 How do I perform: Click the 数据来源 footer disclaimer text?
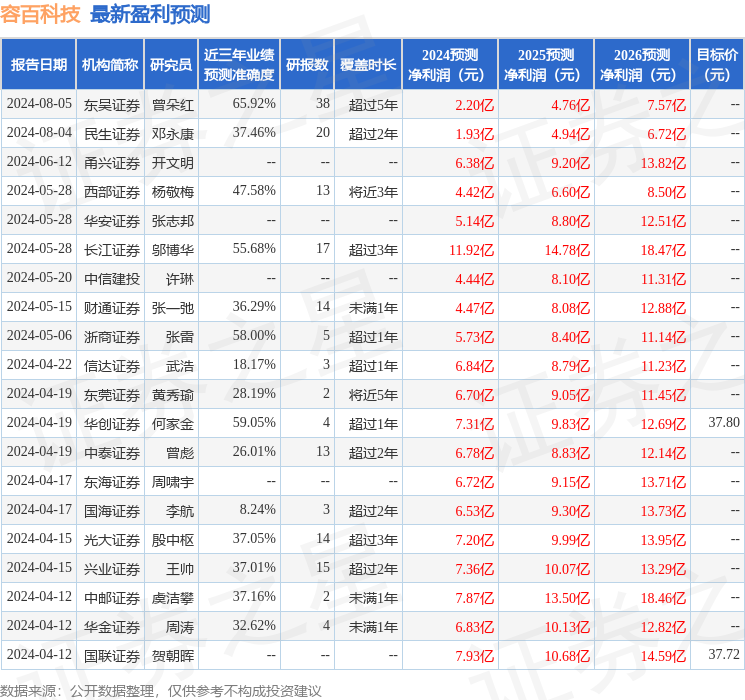click(x=161, y=690)
